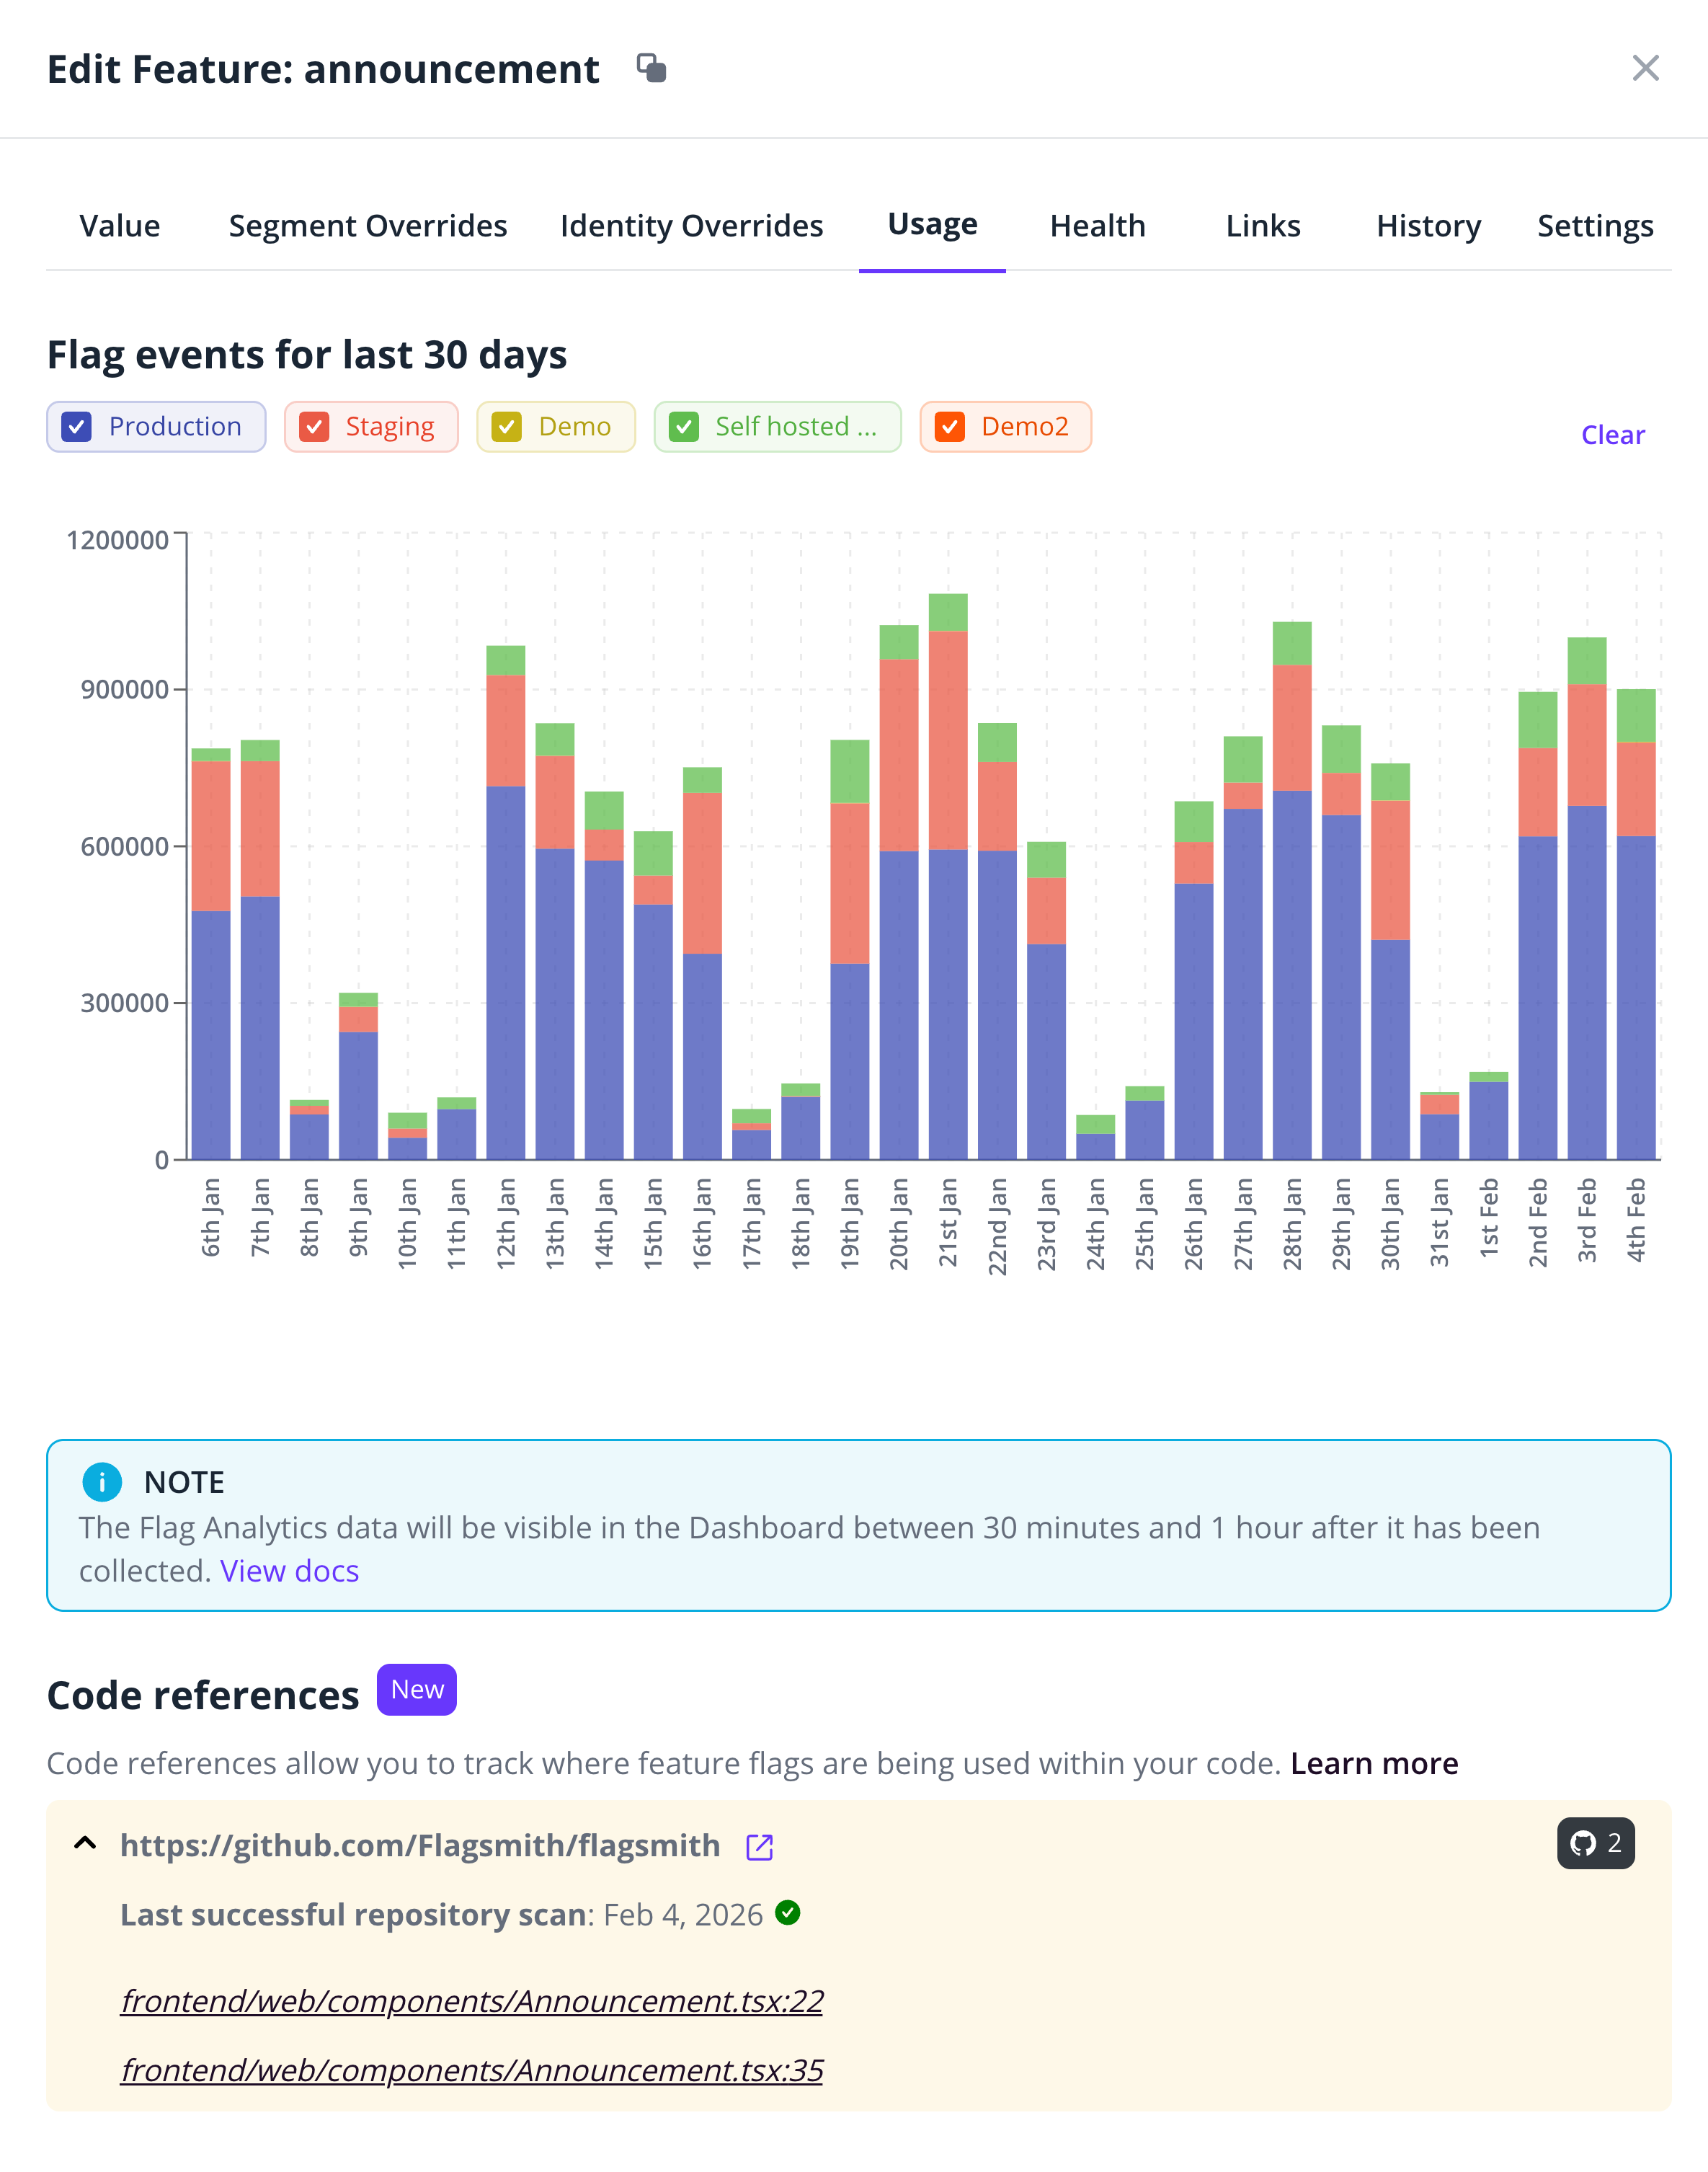Go to the Settings tab
Viewport: 1708px width, 2172px height.
(1594, 226)
